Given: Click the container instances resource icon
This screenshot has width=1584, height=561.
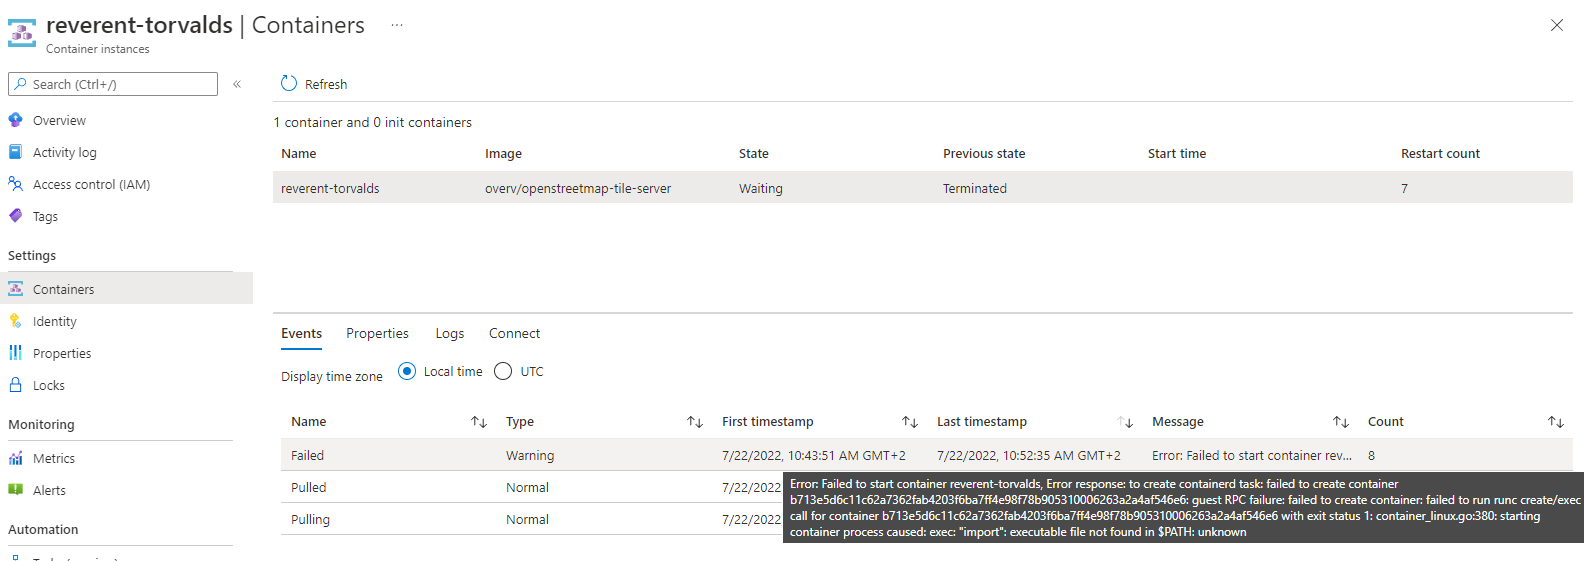Looking at the screenshot, I should point(22,33).
